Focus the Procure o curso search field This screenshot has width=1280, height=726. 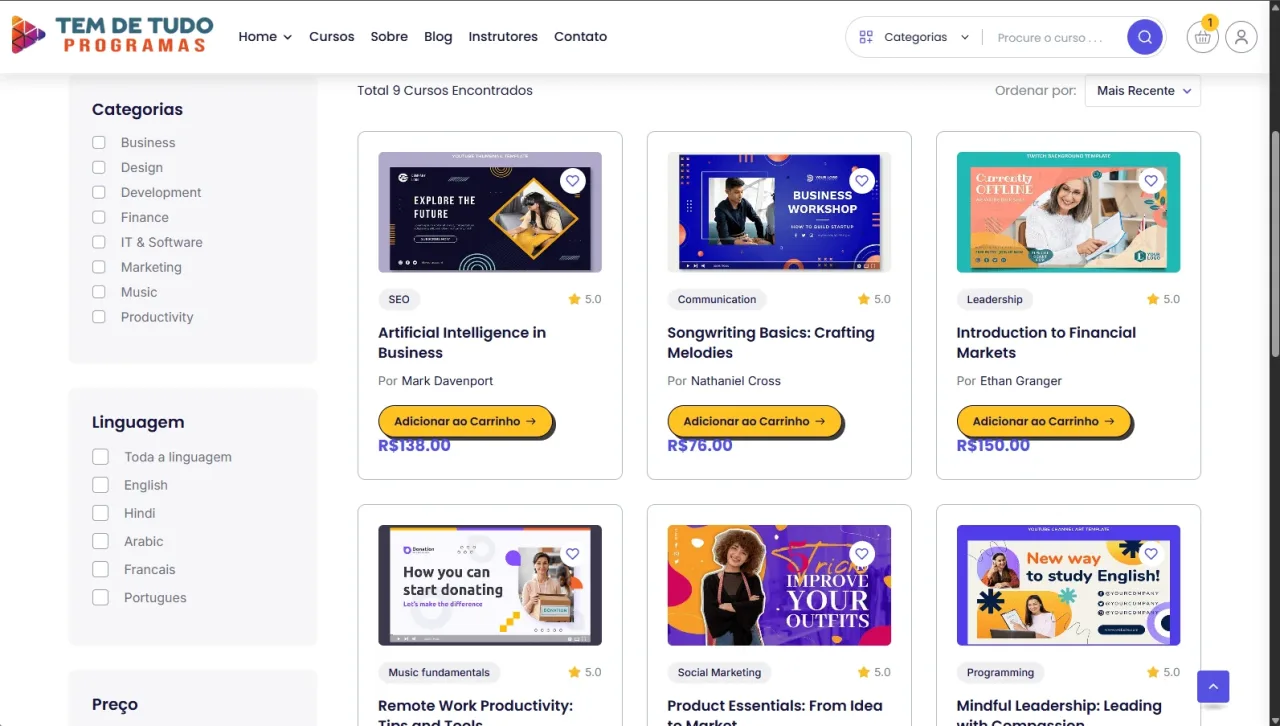tap(1055, 37)
